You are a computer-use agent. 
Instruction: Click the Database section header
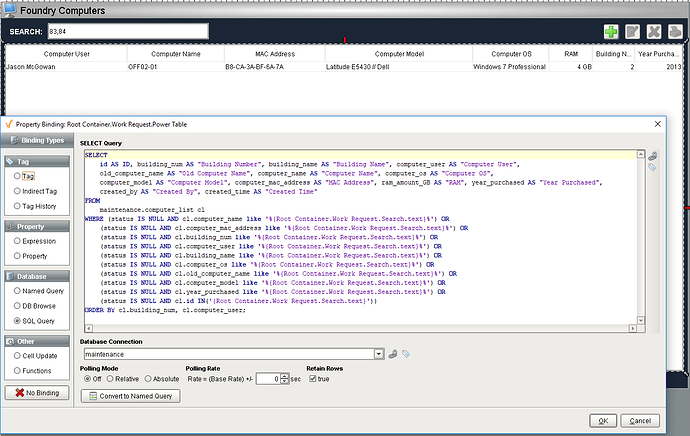37,276
